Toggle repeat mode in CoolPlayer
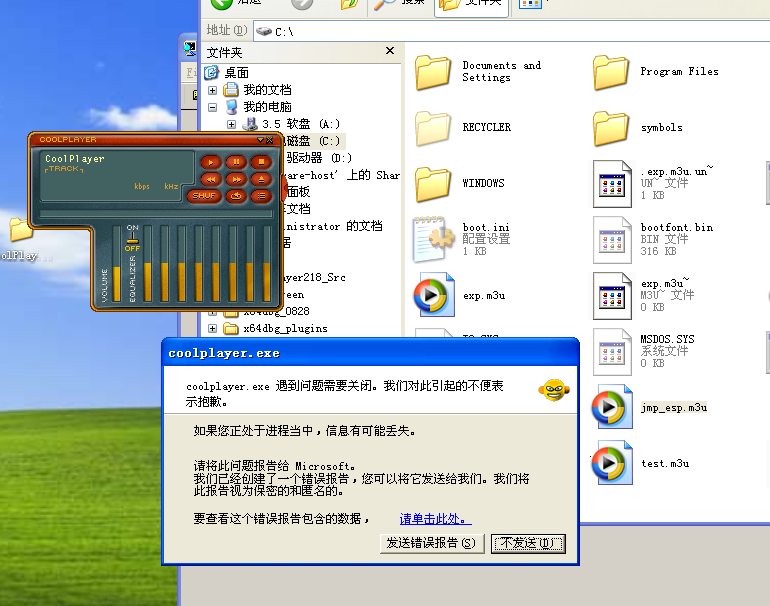Viewport: 770px width, 606px height. click(236, 196)
